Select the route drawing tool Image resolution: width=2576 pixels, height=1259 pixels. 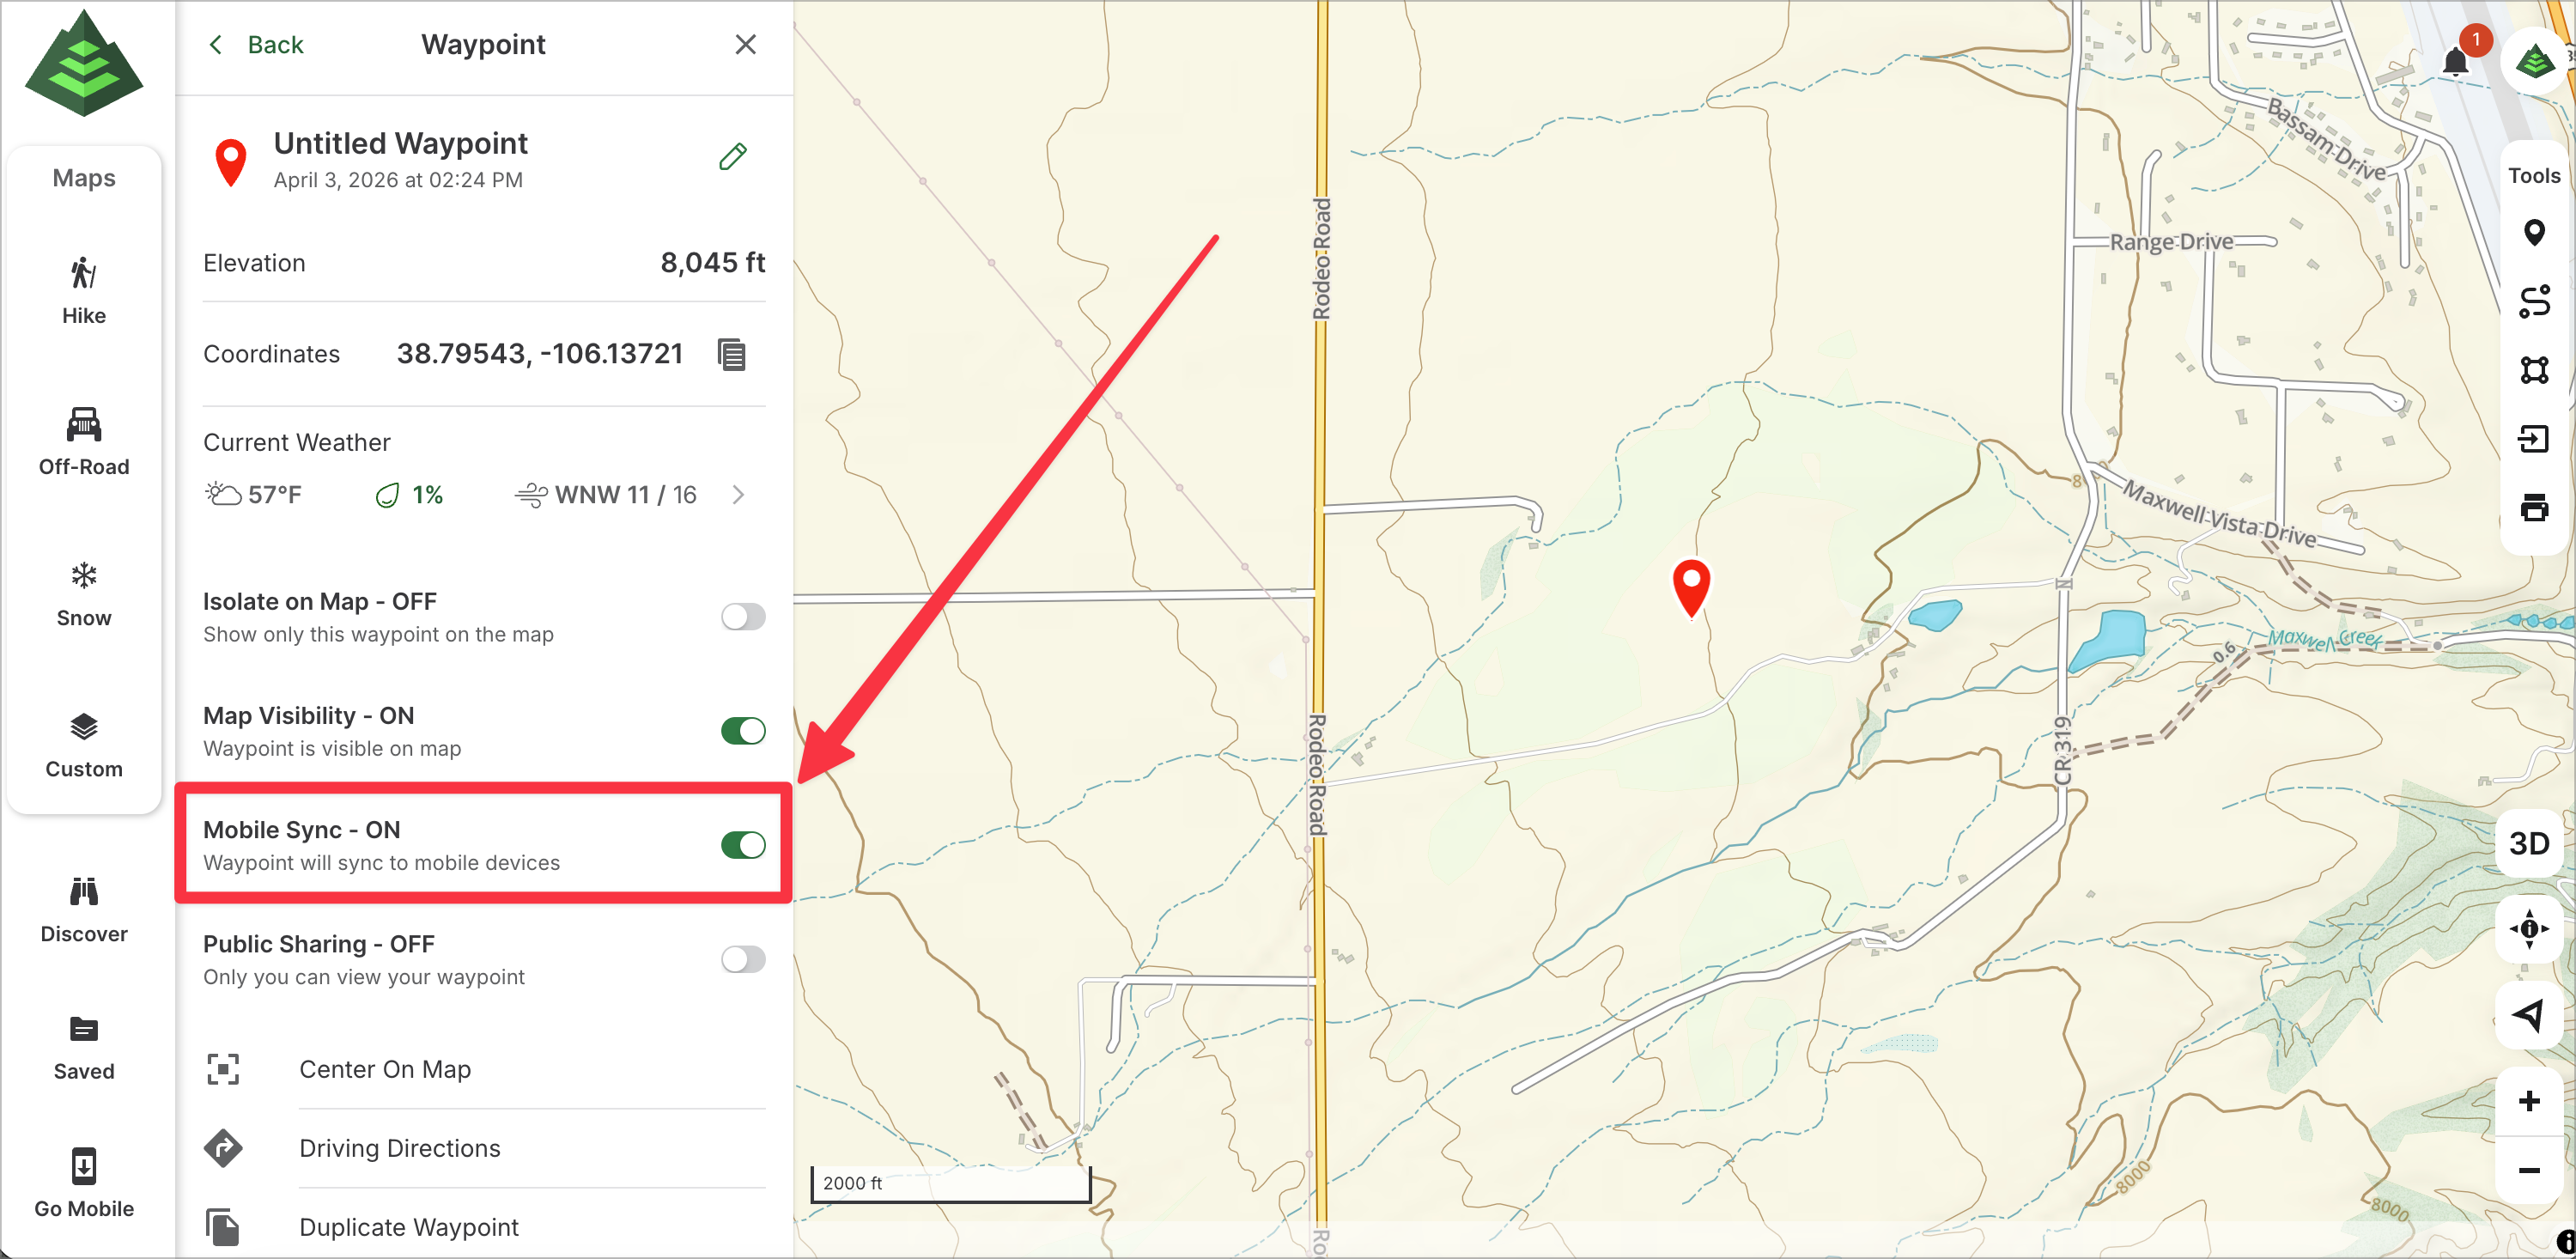2533,302
